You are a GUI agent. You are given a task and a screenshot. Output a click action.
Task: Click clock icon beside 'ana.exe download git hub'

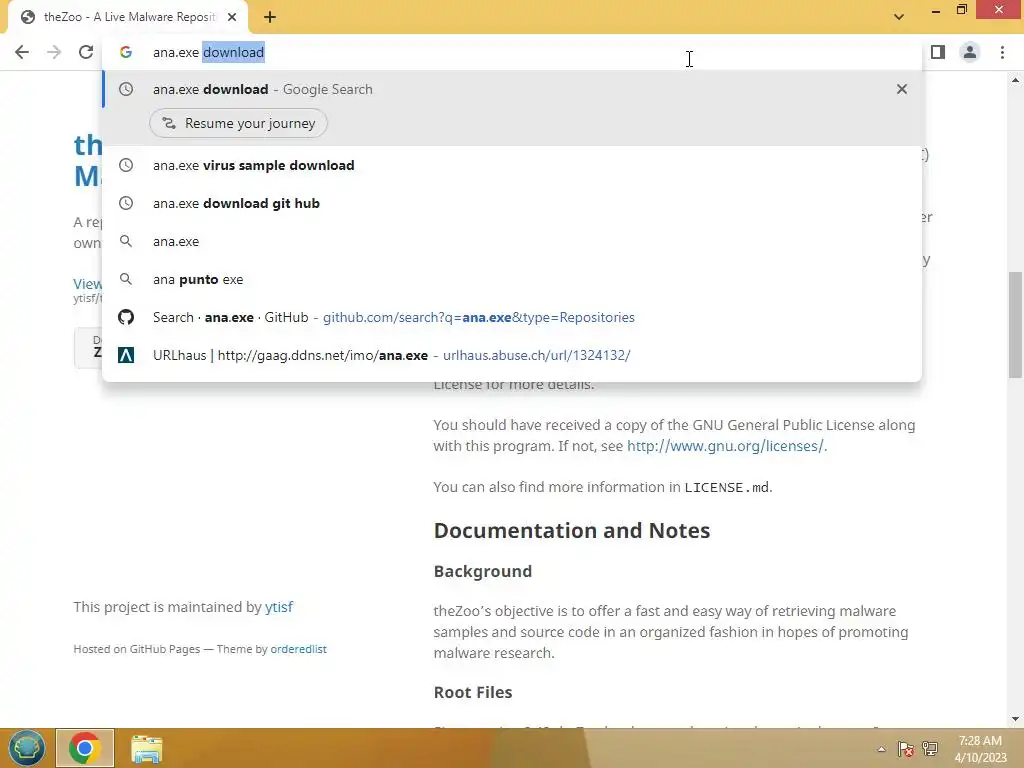(126, 203)
